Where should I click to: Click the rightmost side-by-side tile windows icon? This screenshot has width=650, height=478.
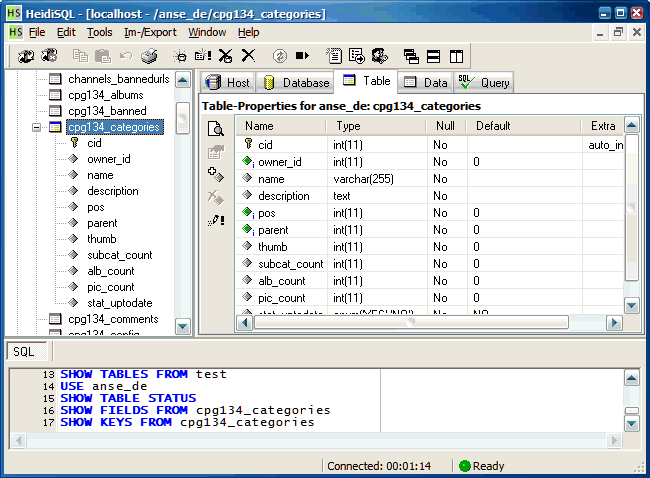point(456,56)
